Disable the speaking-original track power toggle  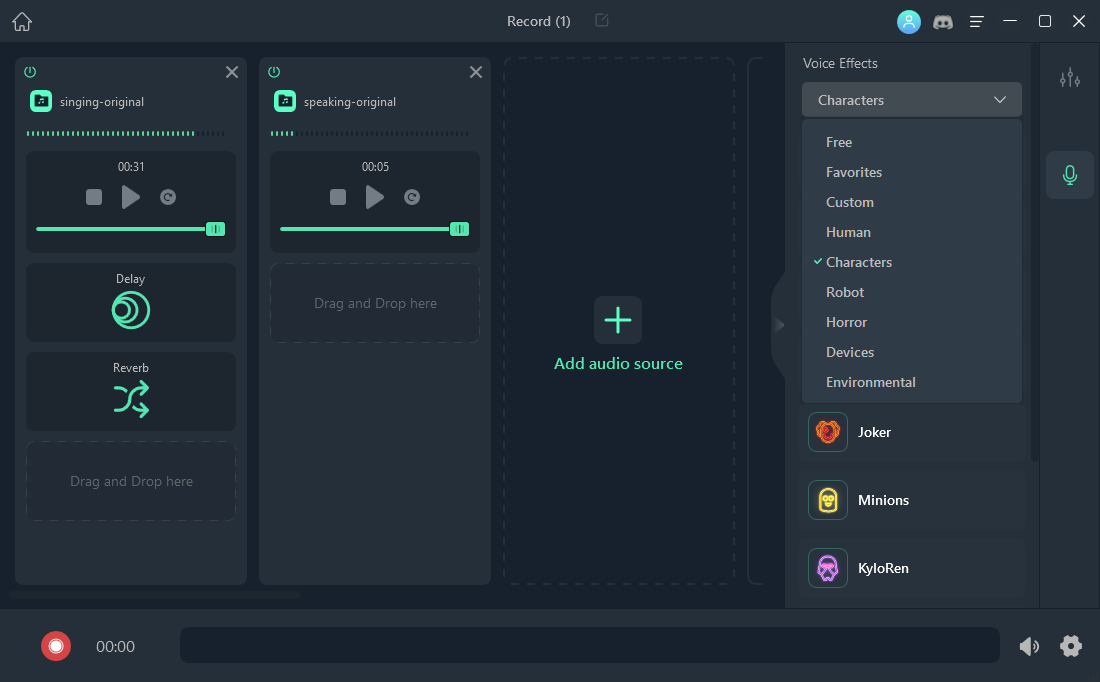274,71
